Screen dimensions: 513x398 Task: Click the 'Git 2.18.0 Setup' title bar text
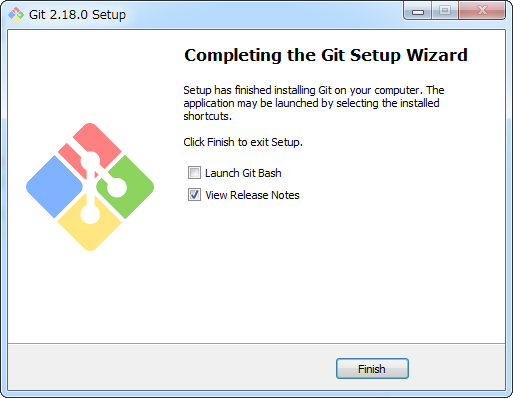tap(77, 15)
